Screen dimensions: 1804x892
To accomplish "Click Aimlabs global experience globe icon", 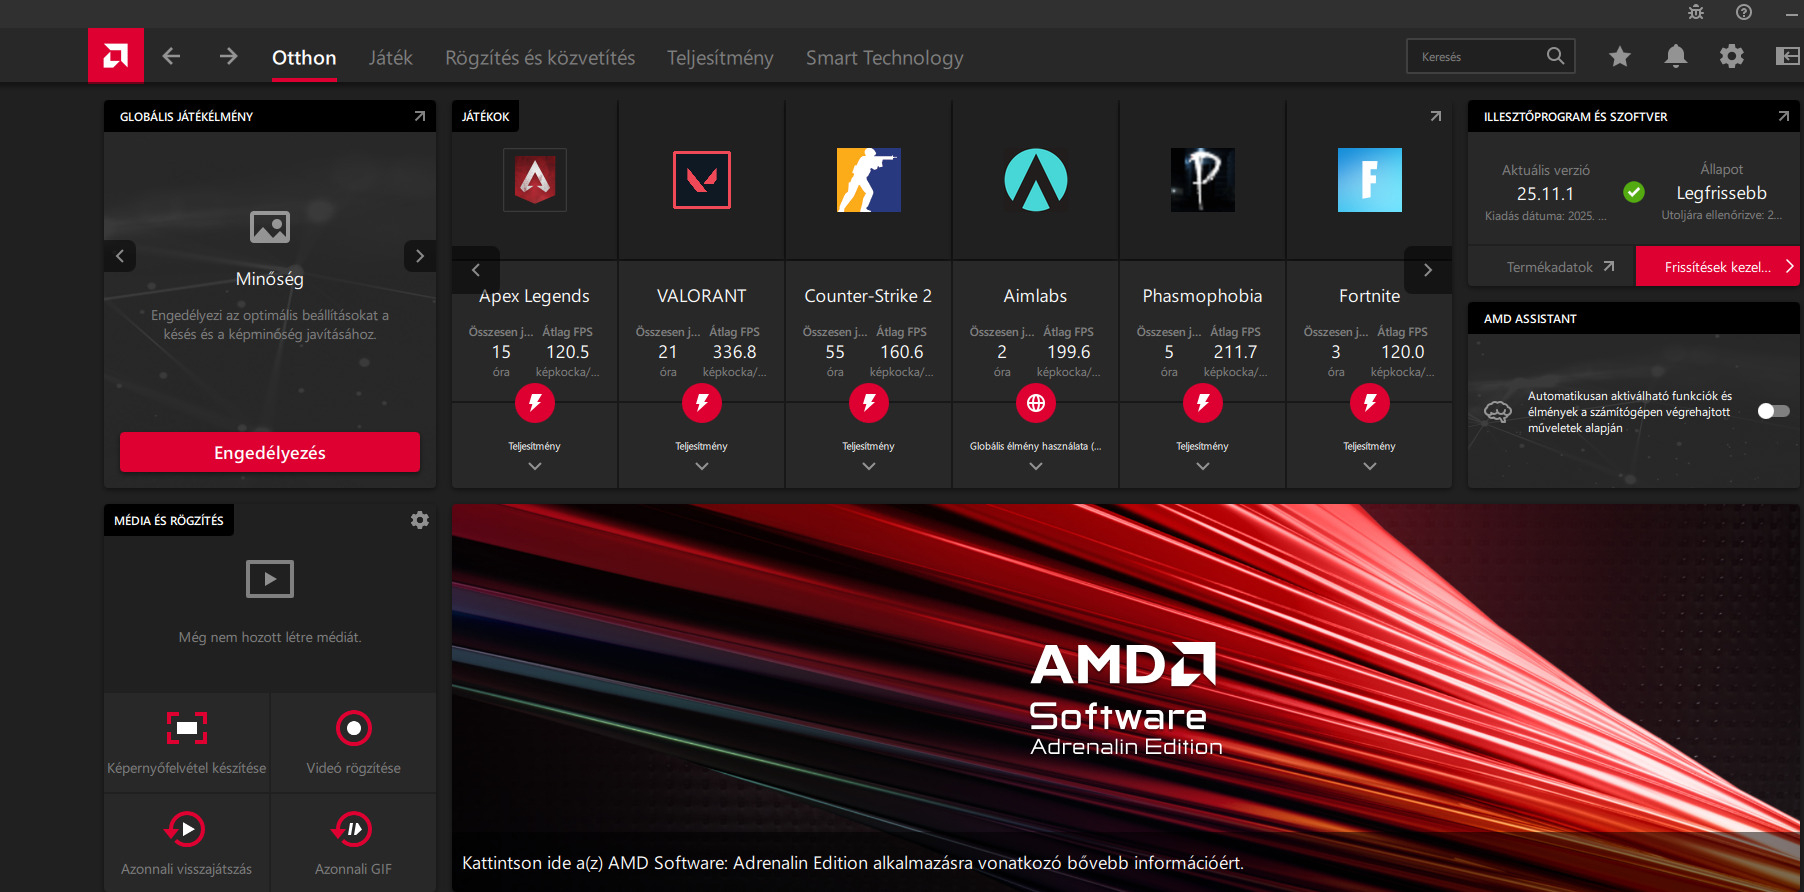I will [x=1036, y=403].
